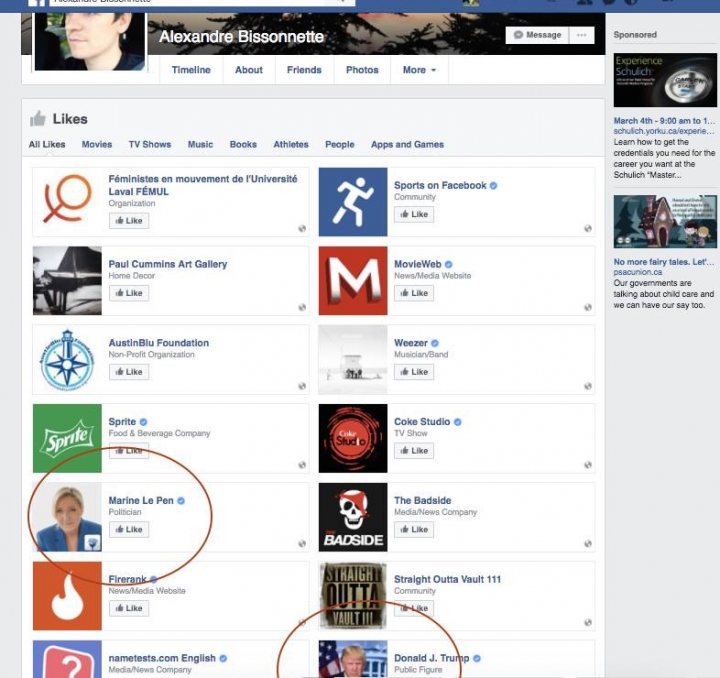Open the FÉMUL organization logo

67,202
